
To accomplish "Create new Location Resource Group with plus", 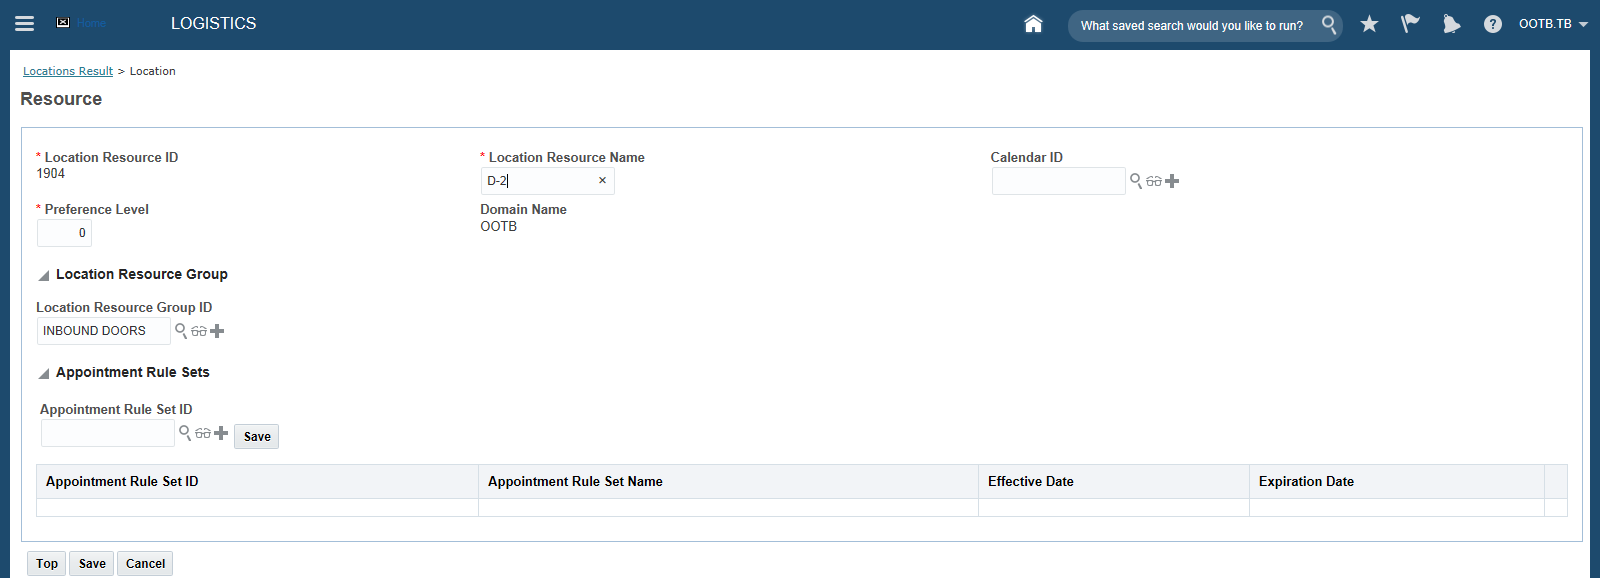I will [x=217, y=331].
